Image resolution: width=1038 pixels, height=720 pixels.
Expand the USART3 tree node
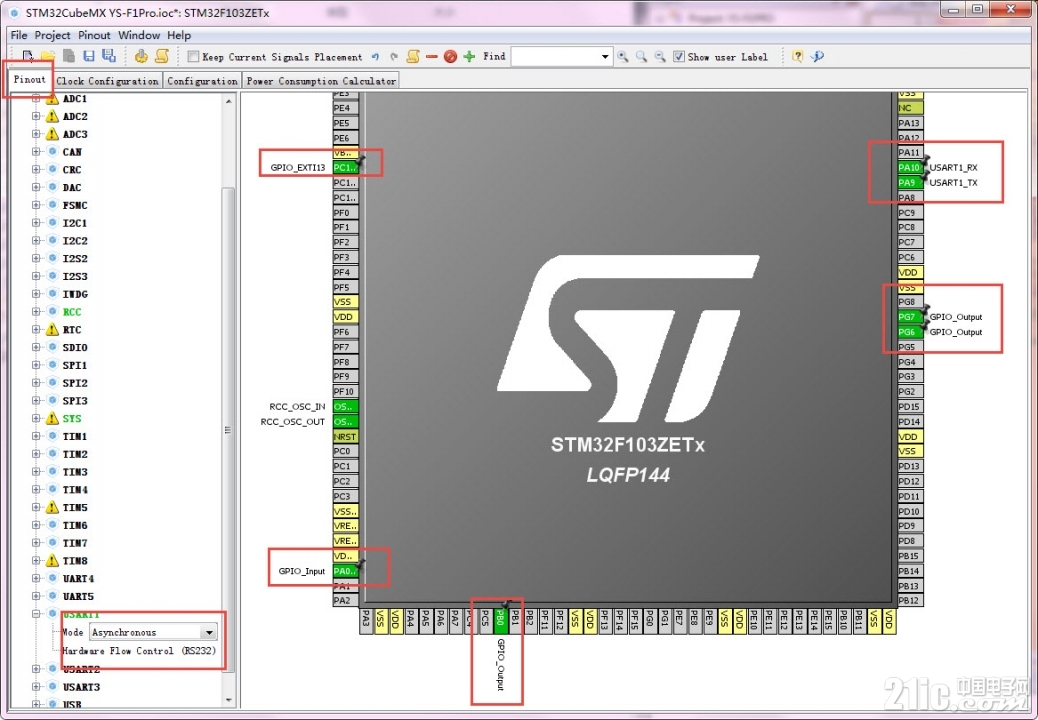pos(36,687)
